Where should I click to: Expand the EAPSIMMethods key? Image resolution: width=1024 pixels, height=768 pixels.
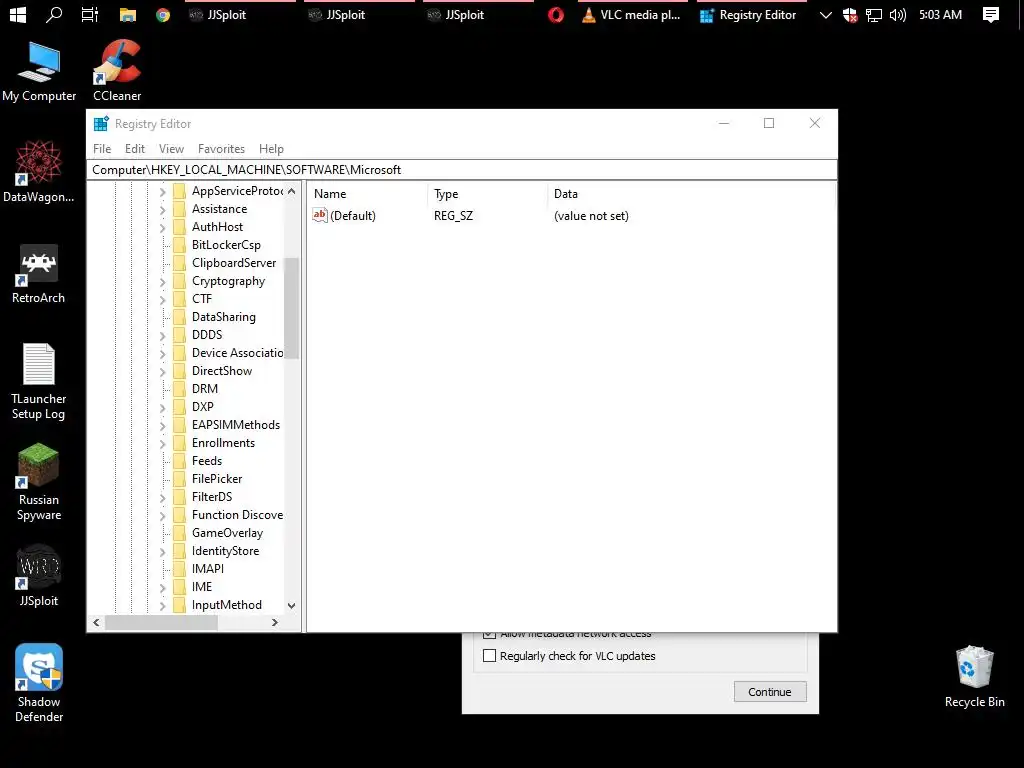point(163,426)
